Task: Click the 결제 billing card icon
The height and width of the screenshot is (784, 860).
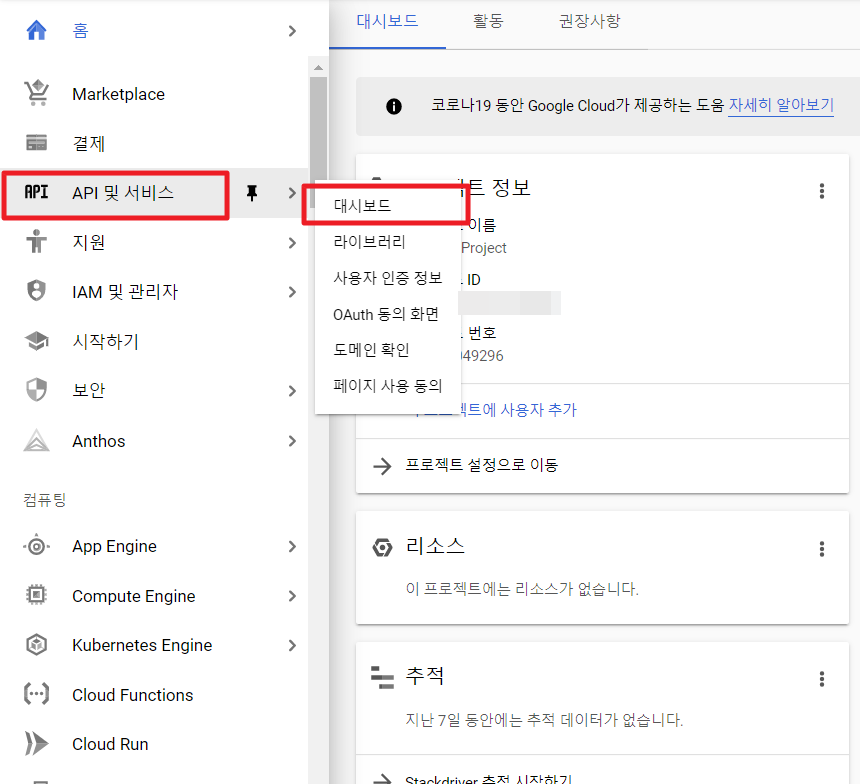Action: (x=37, y=144)
